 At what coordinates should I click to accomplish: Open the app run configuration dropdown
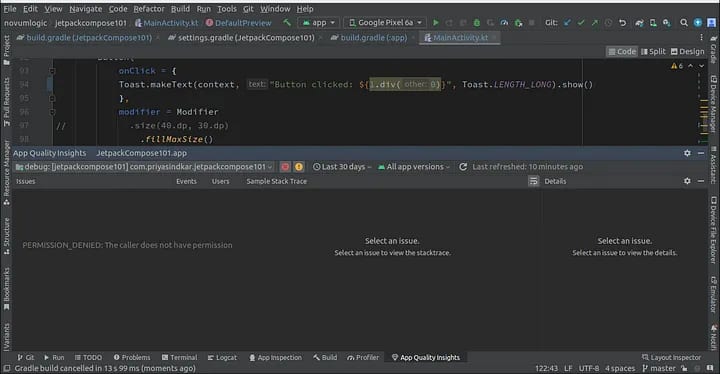point(318,23)
